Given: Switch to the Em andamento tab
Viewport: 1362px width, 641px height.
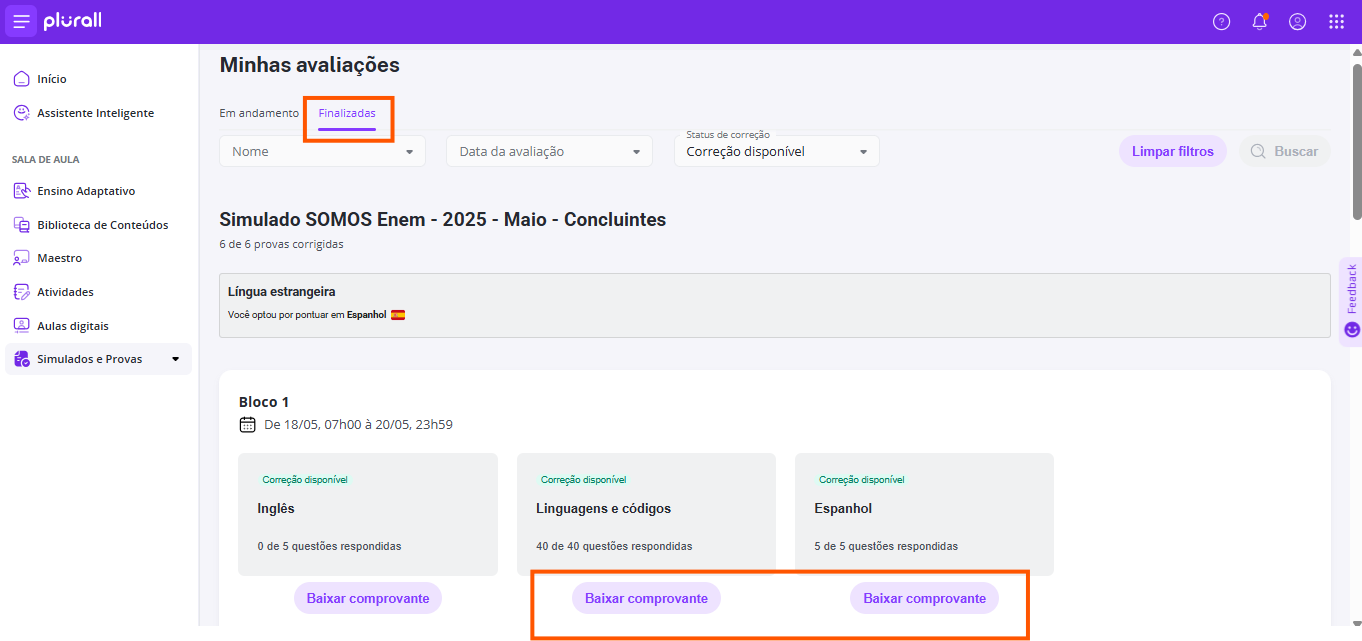Looking at the screenshot, I should tap(259, 113).
